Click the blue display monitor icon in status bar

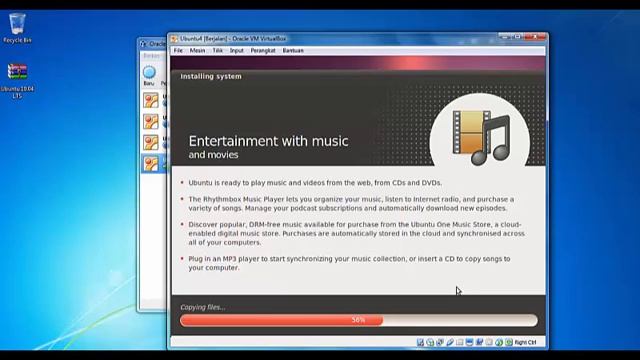[x=469, y=342]
